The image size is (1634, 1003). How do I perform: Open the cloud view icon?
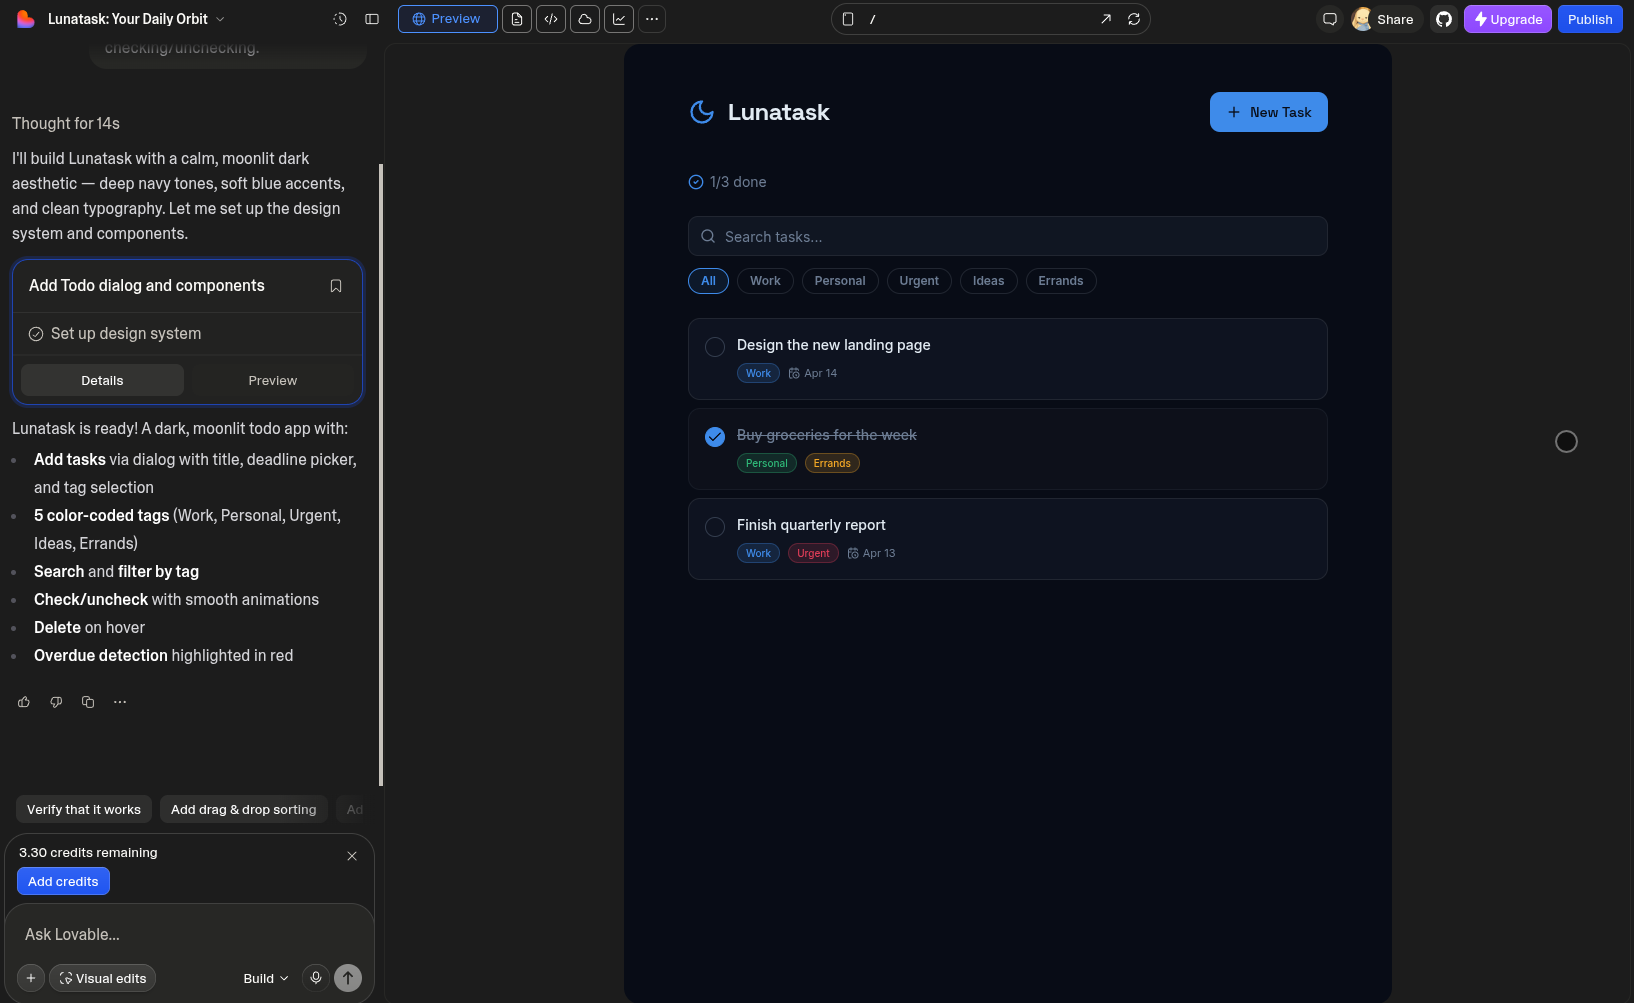[585, 19]
